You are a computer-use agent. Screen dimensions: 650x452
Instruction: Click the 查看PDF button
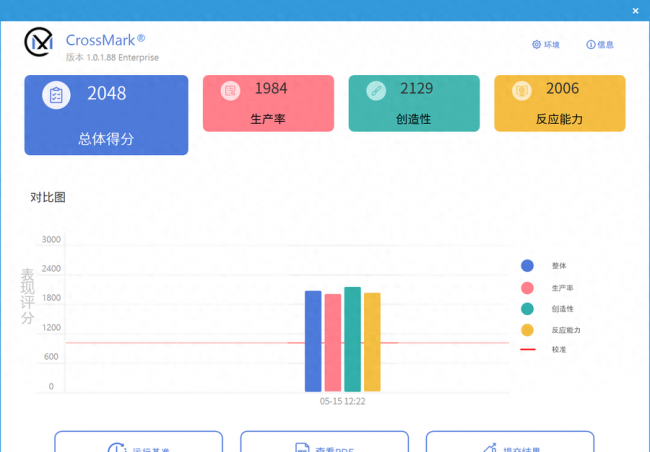click(x=324, y=442)
